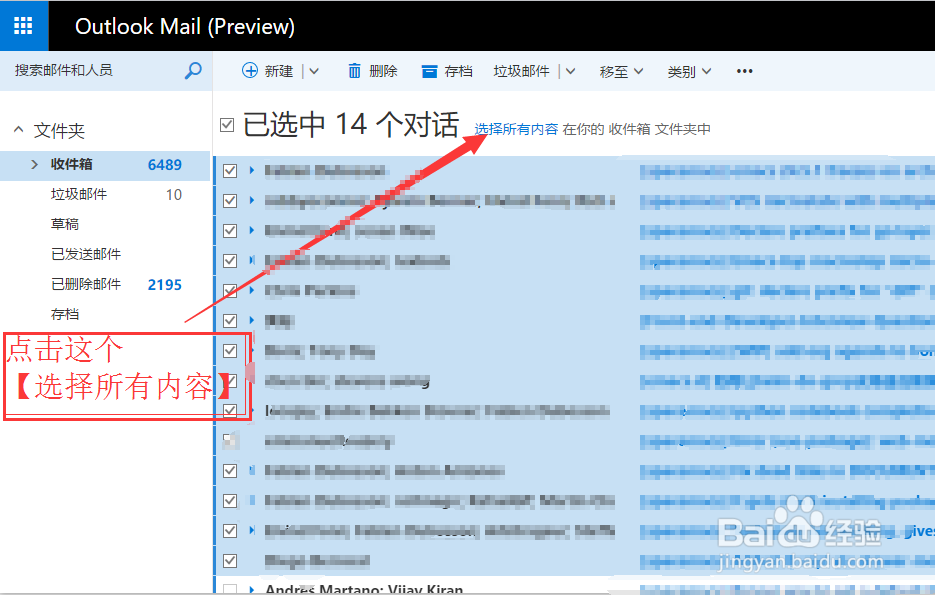Open the 垃圾邮件 folder in sidebar
The width and height of the screenshot is (935, 595).
pyautogui.click(x=79, y=194)
